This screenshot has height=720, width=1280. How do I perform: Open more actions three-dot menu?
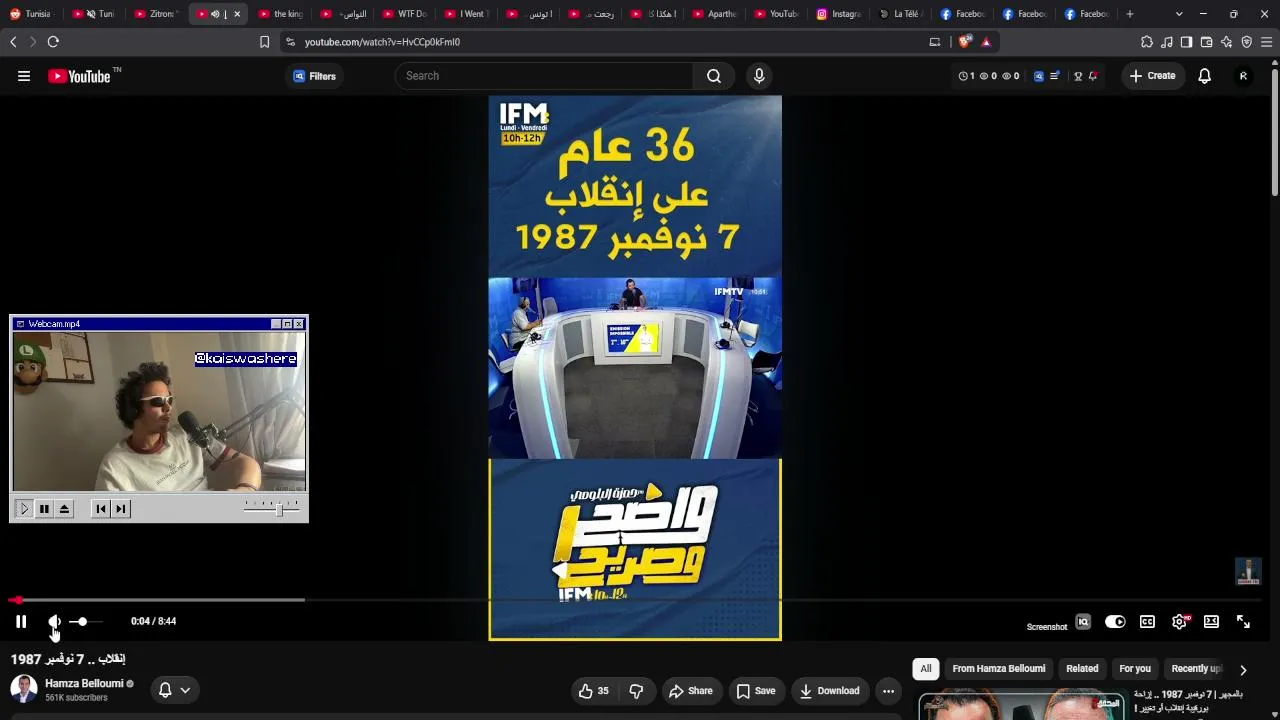click(888, 691)
